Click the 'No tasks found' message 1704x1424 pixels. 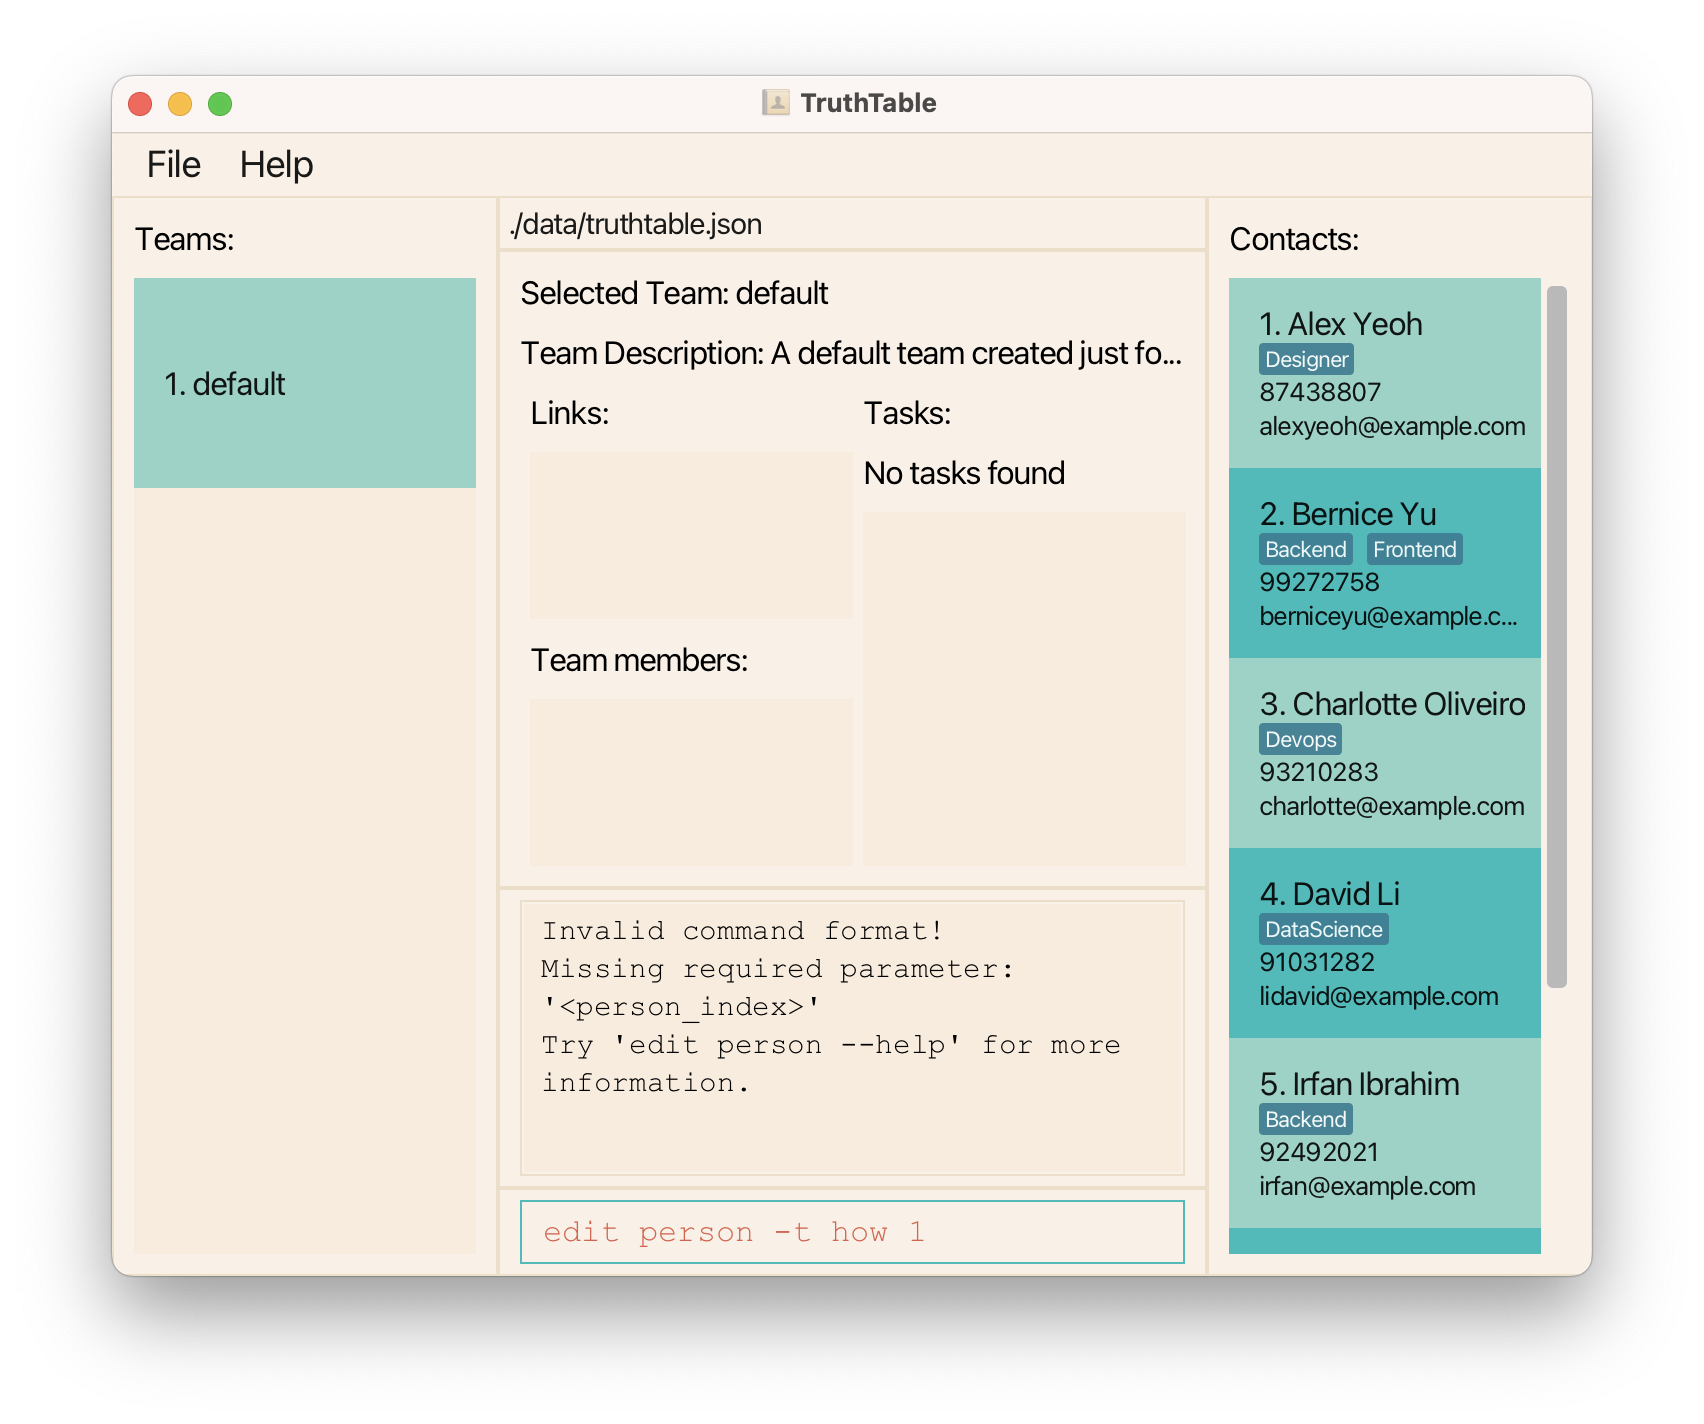964,473
